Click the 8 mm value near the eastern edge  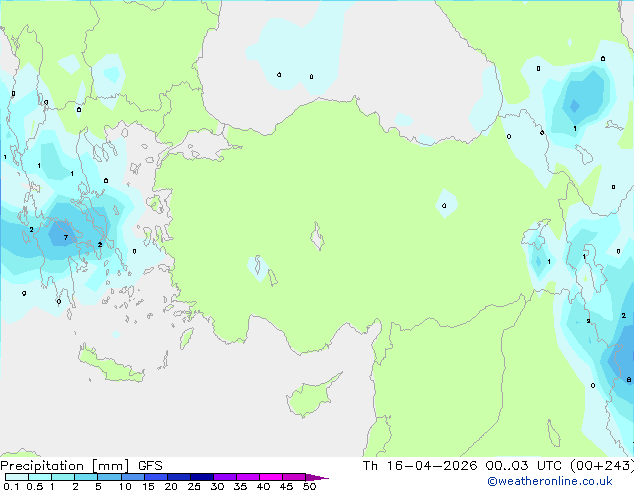628,380
